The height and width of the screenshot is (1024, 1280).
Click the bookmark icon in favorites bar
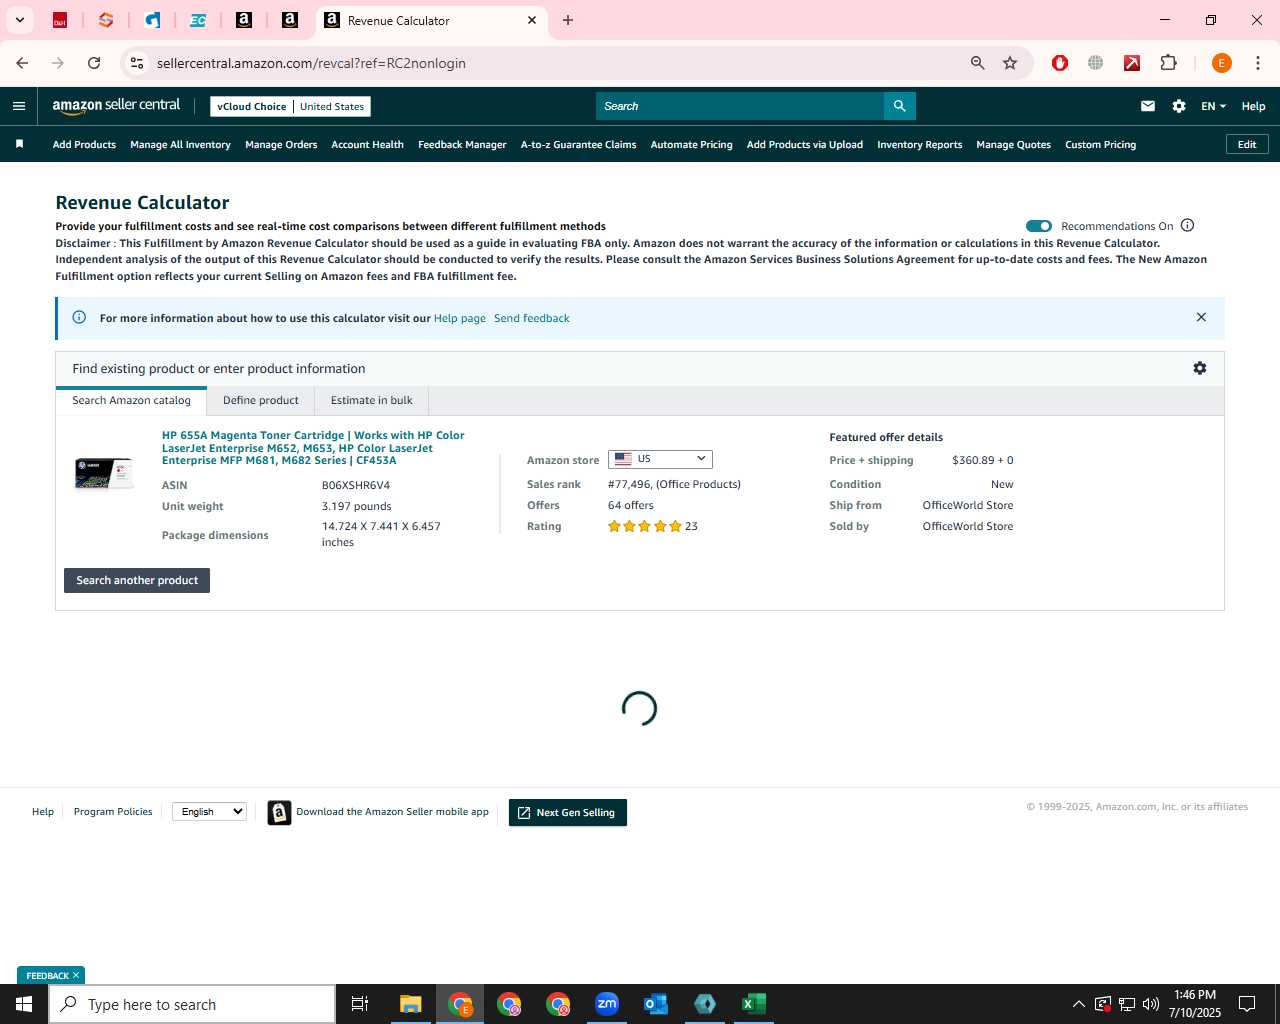coord(19,144)
